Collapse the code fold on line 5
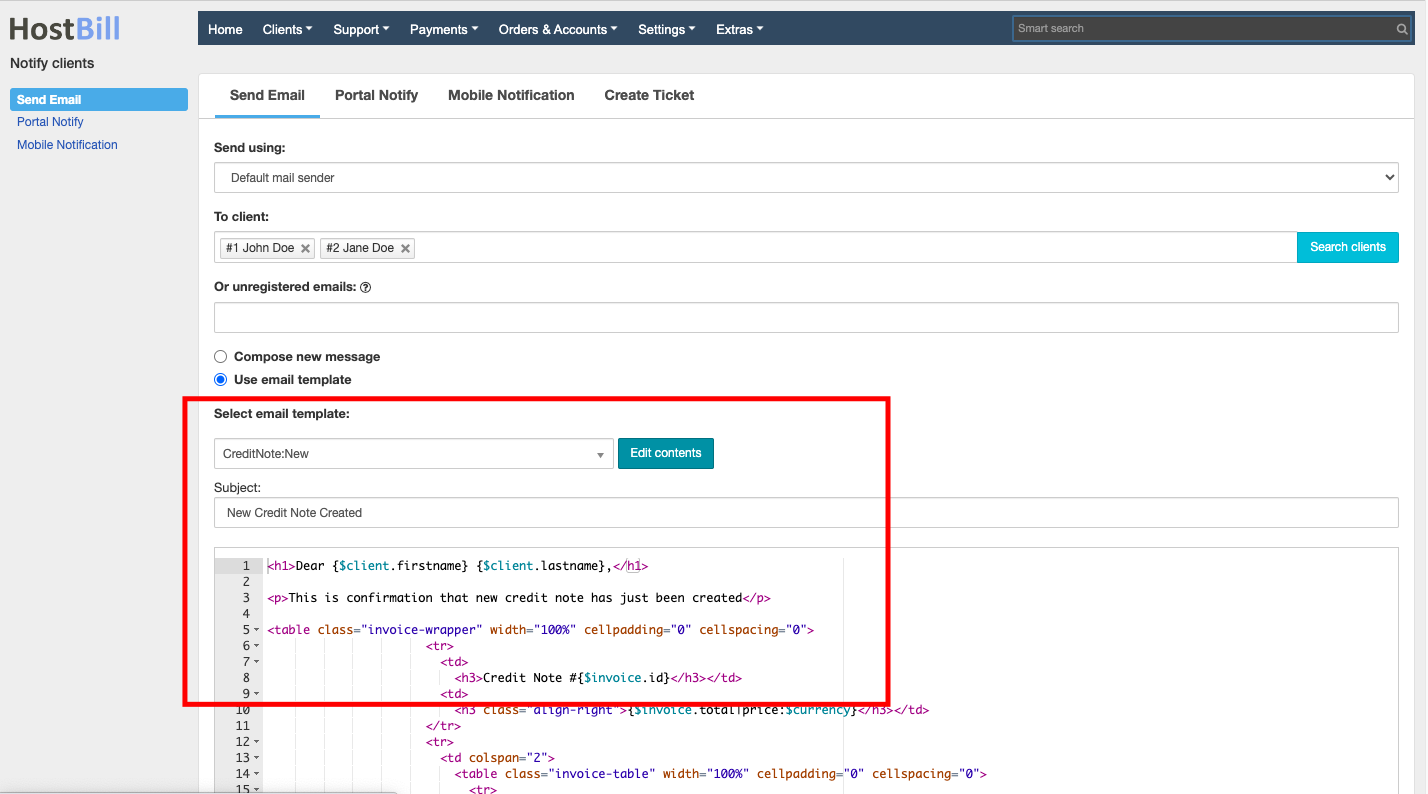1428x794 pixels. [x=255, y=629]
